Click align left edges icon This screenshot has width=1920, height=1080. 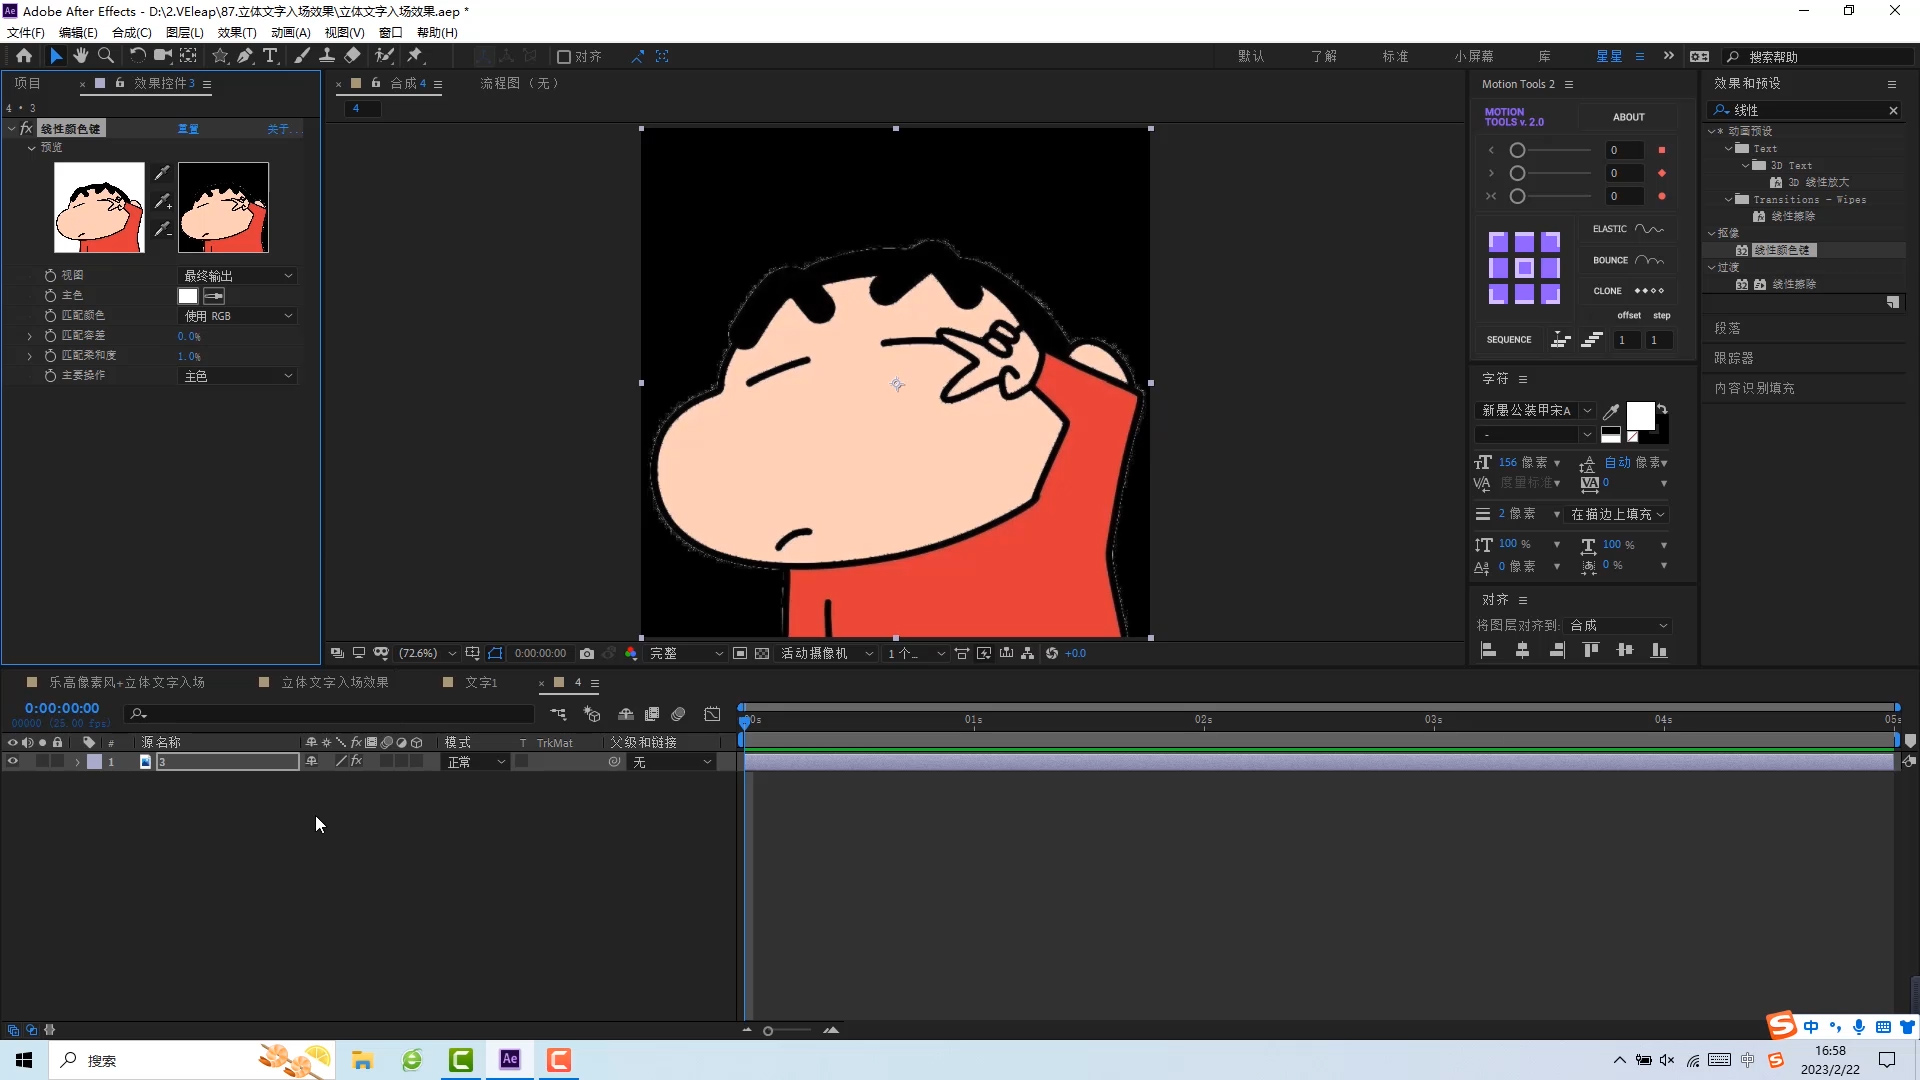pyautogui.click(x=1488, y=651)
